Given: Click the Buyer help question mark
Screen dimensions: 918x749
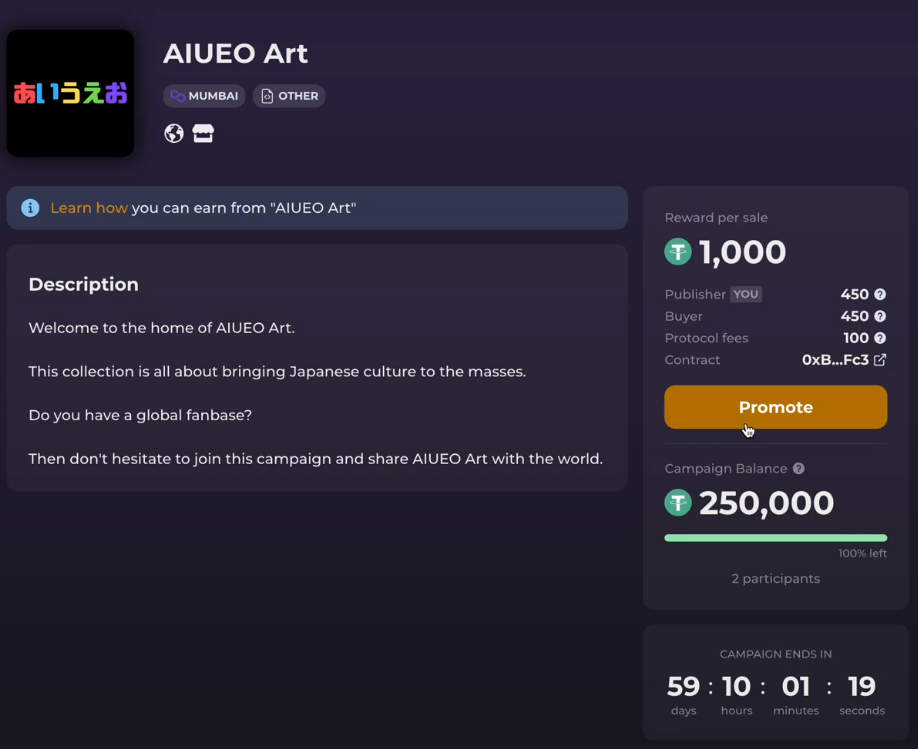Looking at the screenshot, I should pos(880,316).
